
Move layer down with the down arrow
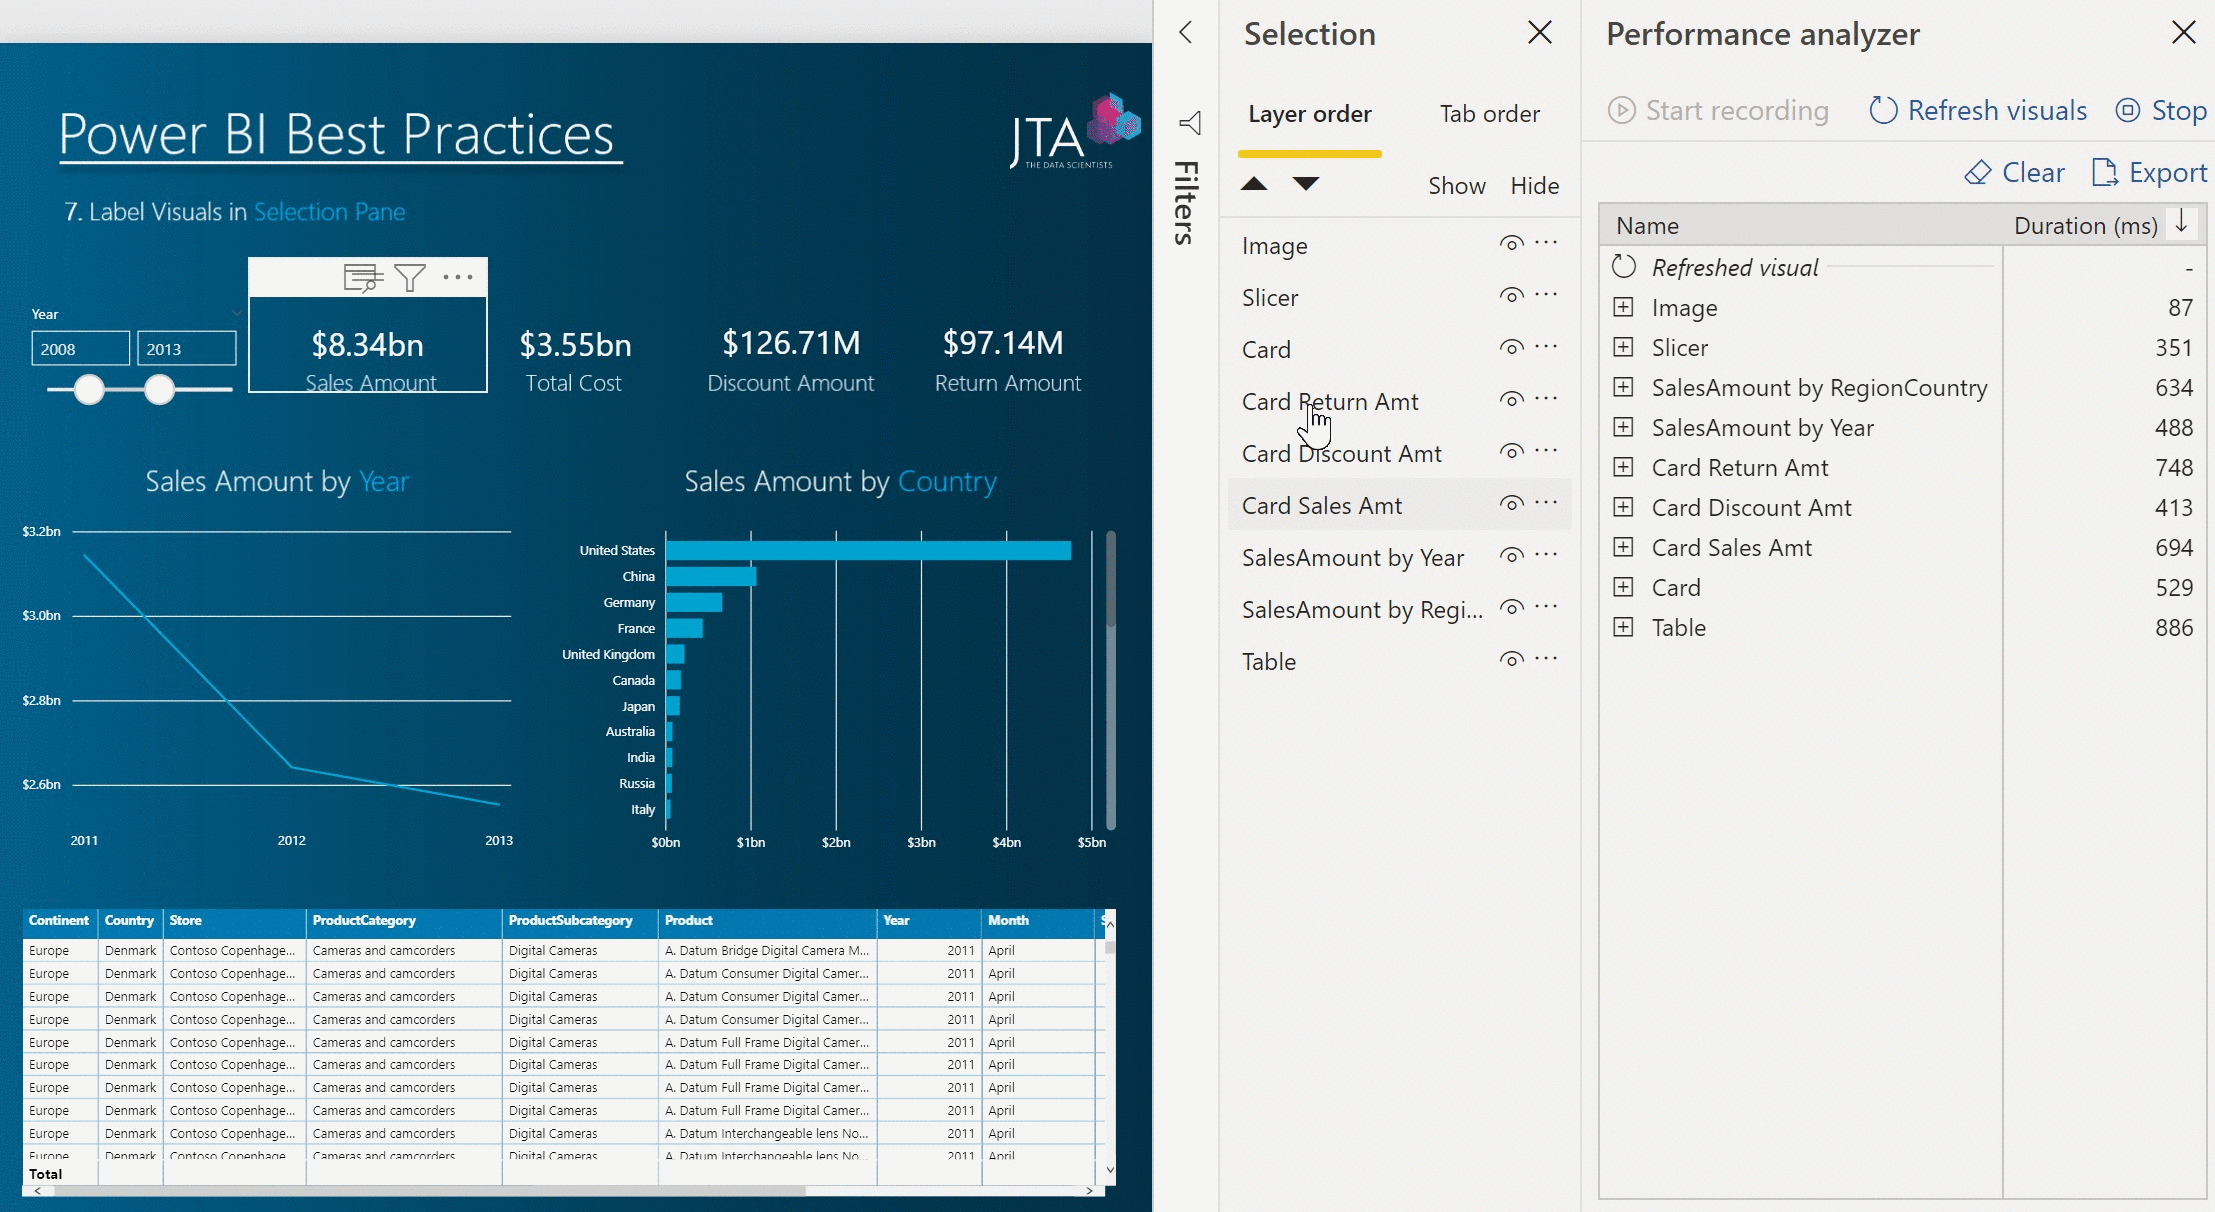[x=1306, y=184]
